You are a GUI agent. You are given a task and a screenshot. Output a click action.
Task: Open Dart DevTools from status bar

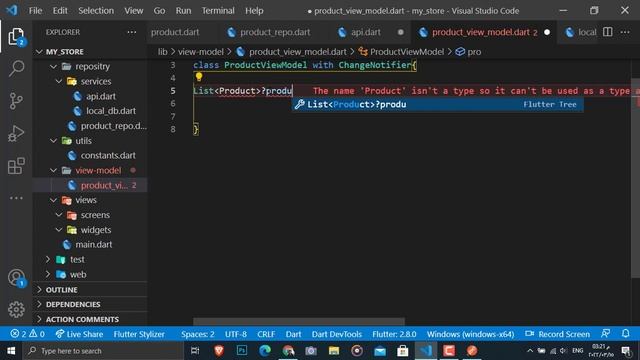(337, 334)
